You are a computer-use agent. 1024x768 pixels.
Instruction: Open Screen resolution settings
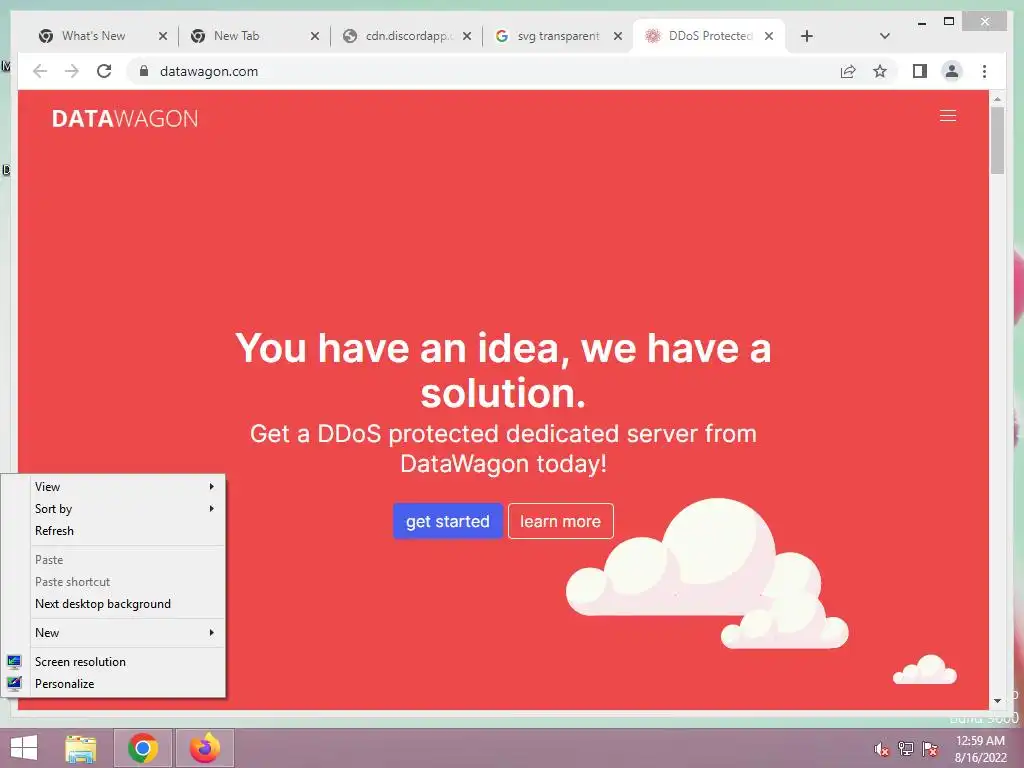[114, 662]
